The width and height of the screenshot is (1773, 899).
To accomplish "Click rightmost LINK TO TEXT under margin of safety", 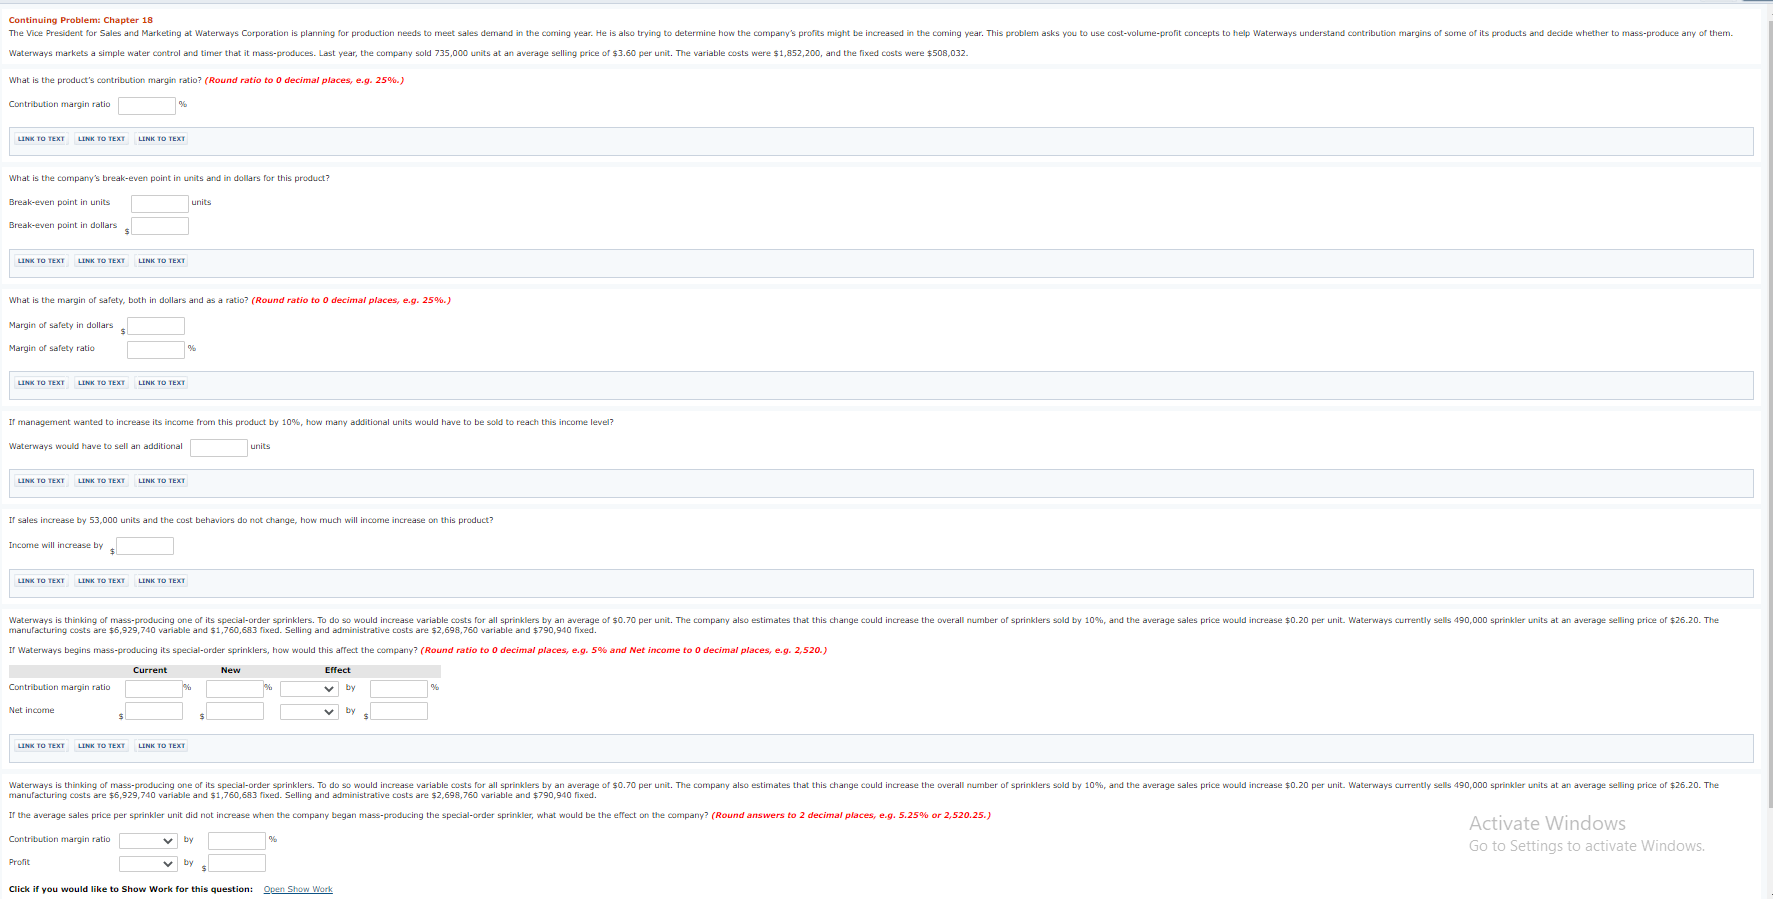I will (162, 383).
